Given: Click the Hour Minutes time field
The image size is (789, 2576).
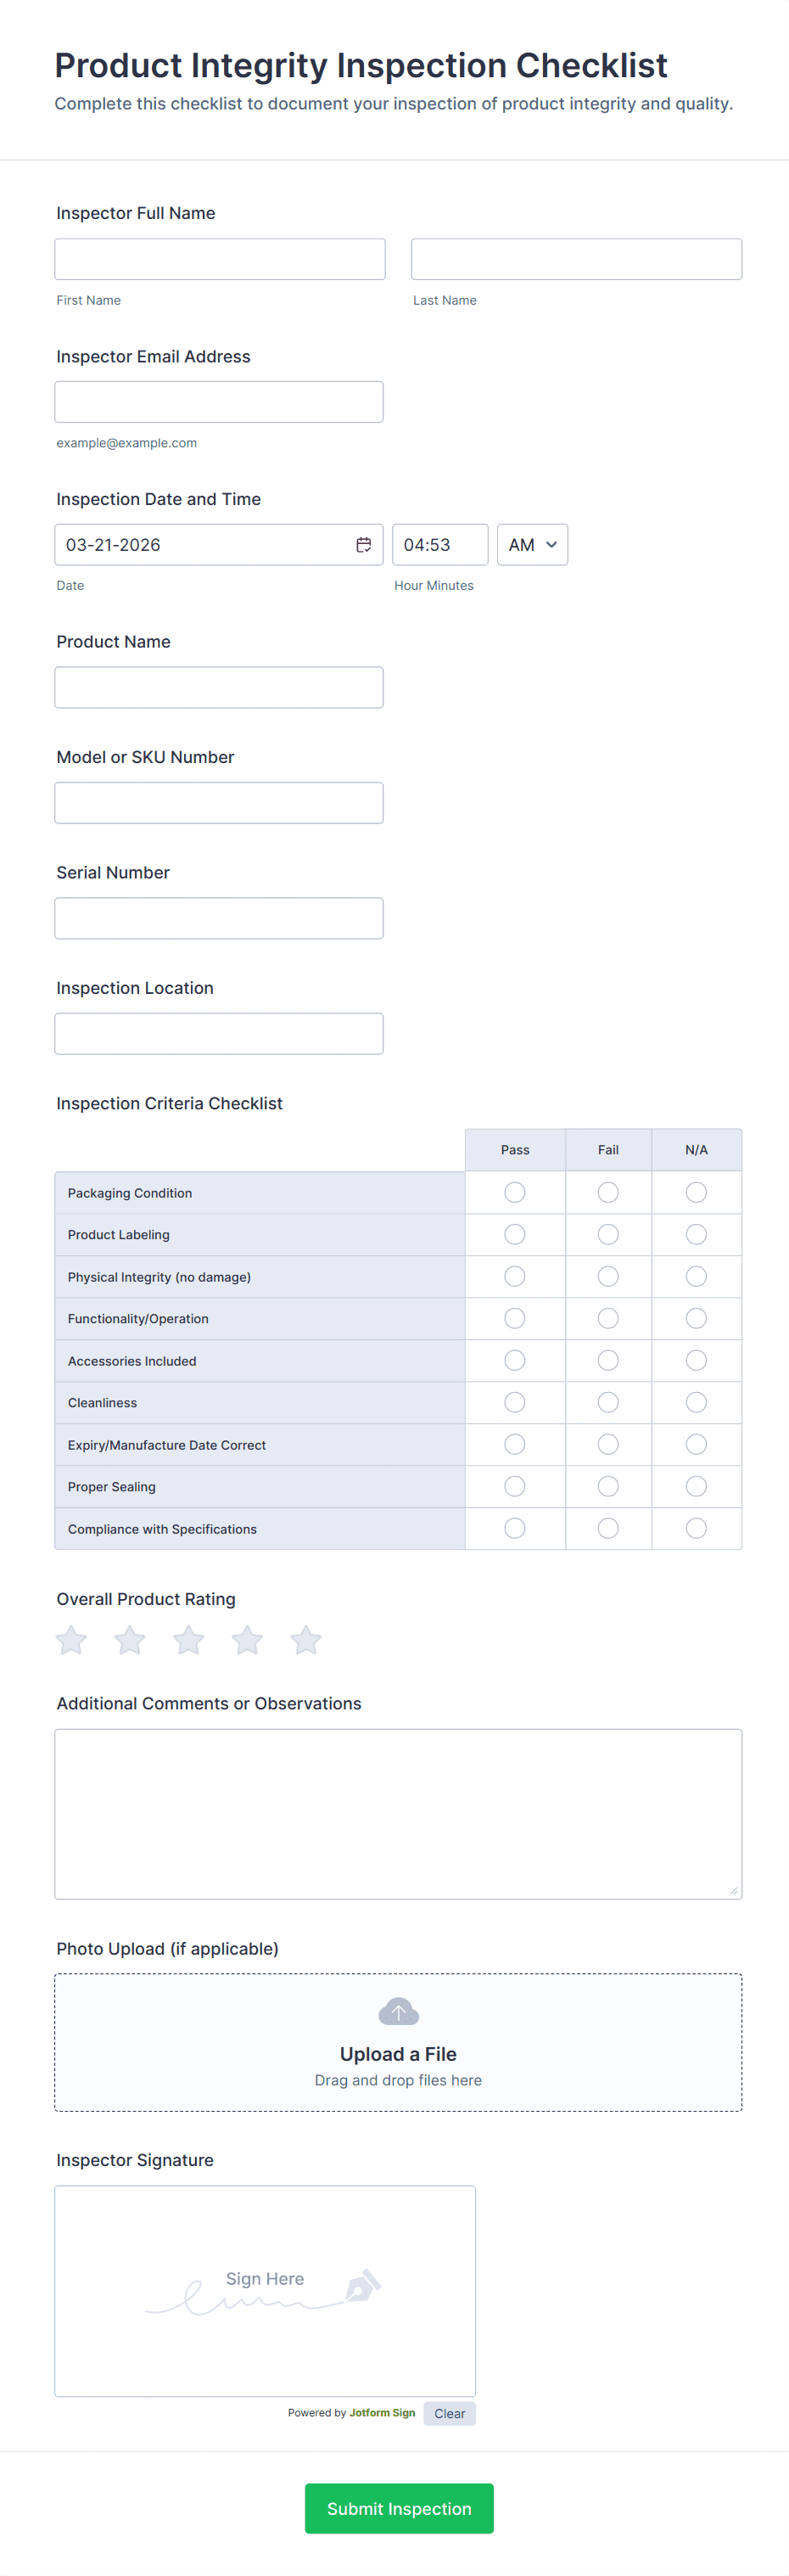Looking at the screenshot, I should coord(440,545).
